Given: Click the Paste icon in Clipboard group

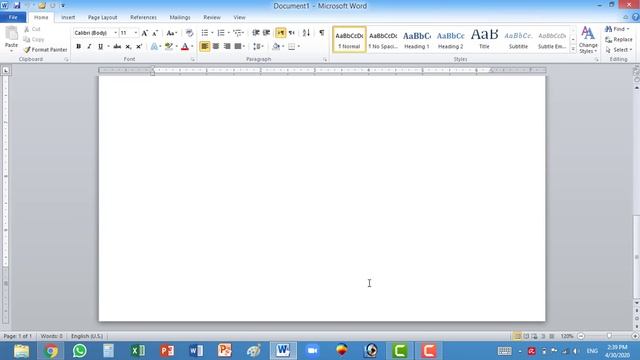Looking at the screenshot, I should tap(11, 34).
